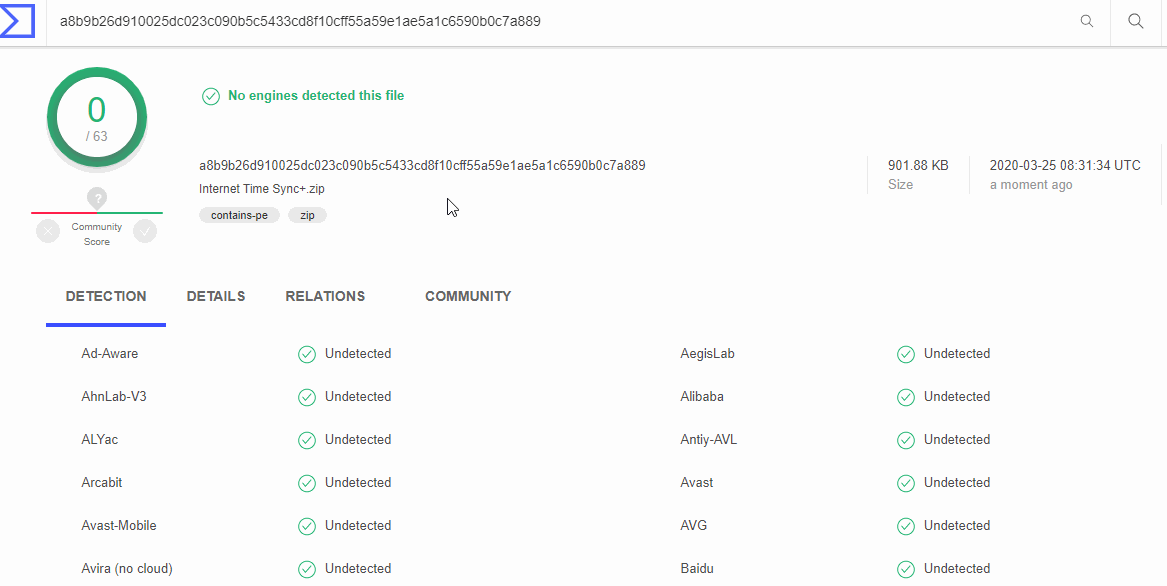Click the check icon in Ad-Aware row
Image resolution: width=1167 pixels, height=586 pixels.
tap(307, 354)
